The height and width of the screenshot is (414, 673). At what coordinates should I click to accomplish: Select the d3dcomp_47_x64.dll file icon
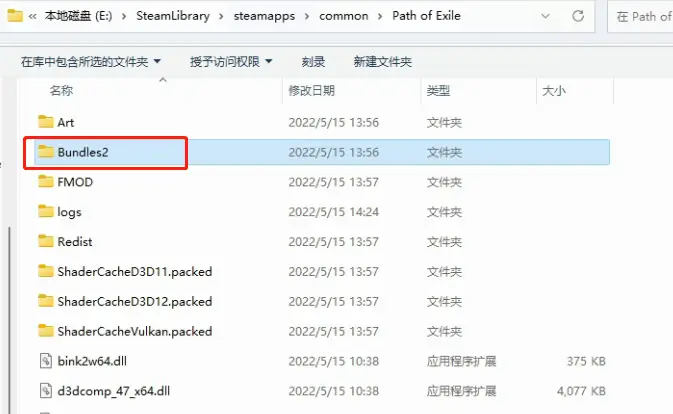click(x=46, y=390)
